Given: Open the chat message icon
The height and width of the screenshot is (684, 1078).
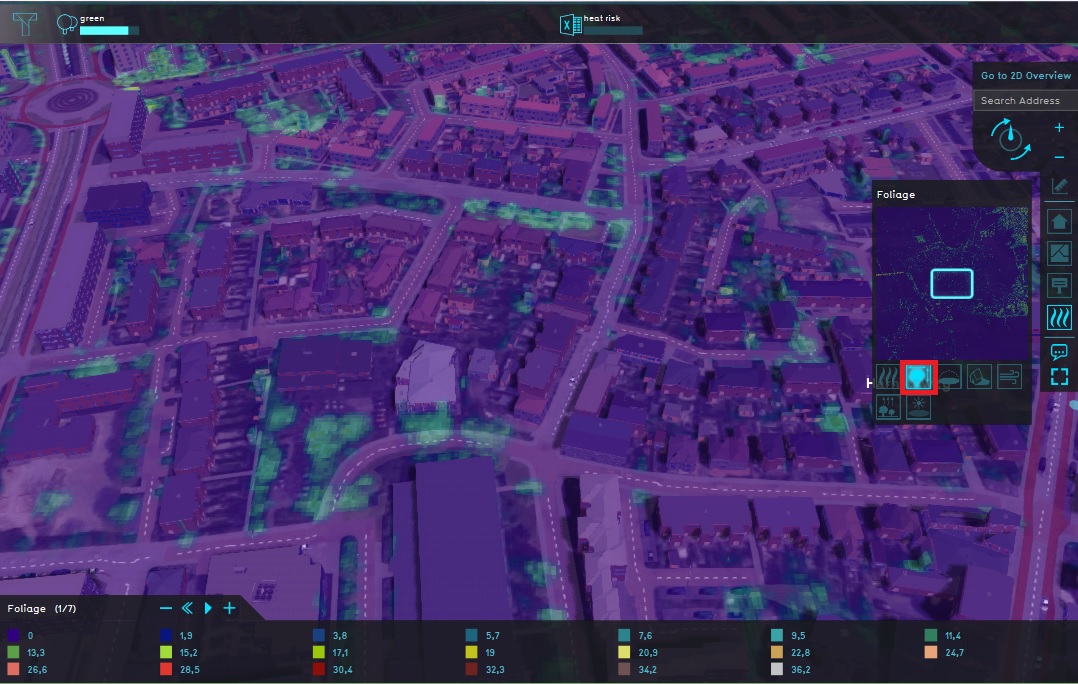Looking at the screenshot, I should click(x=1059, y=351).
